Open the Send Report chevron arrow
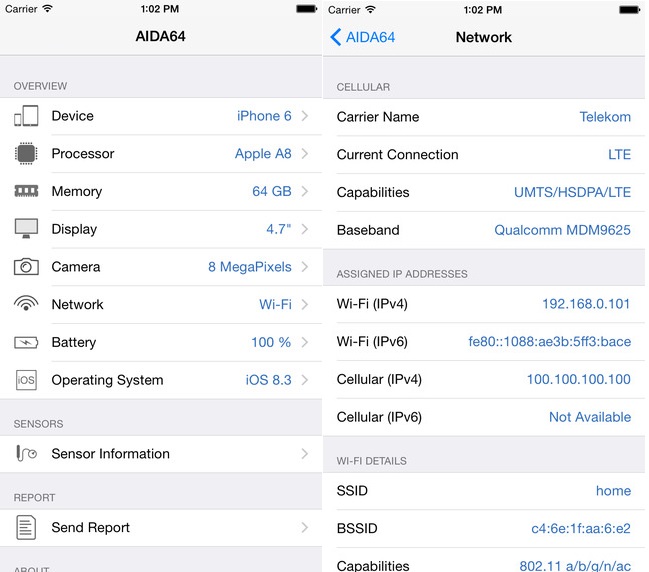Screen dimensions: 649x572 [304, 527]
